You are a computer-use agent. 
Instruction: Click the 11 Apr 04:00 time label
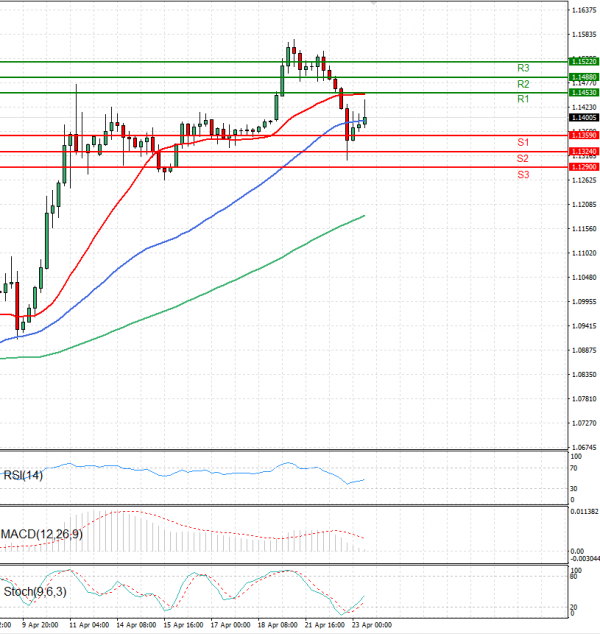coord(89,625)
